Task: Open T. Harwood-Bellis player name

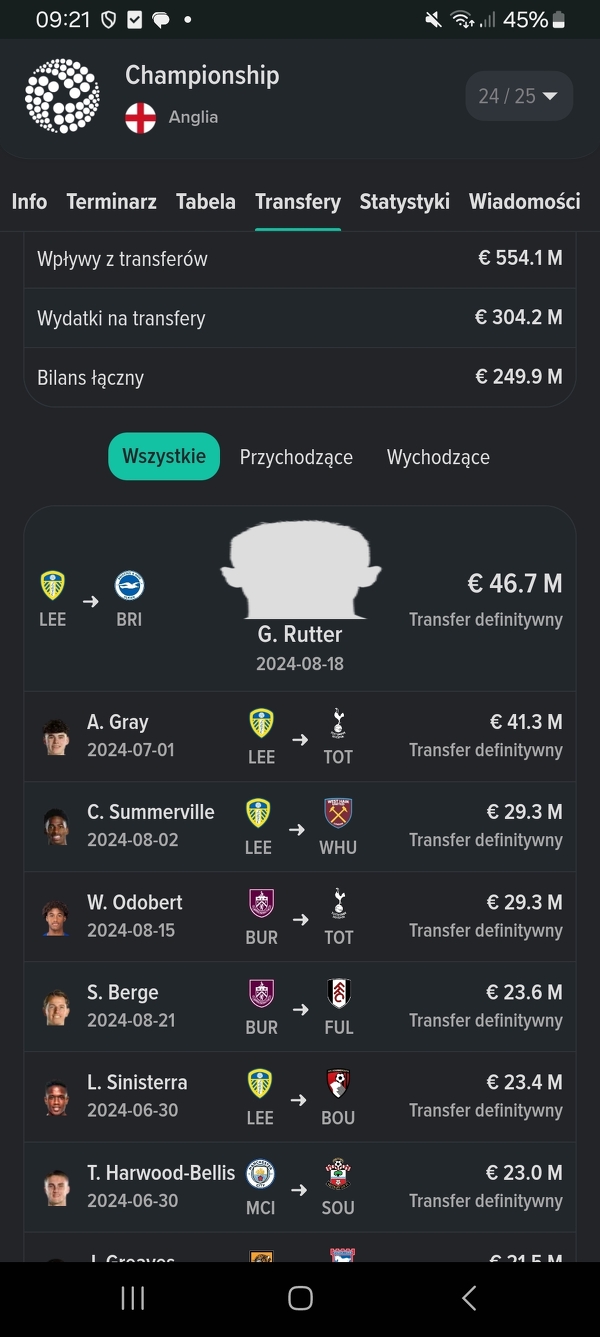Action: click(x=161, y=1172)
